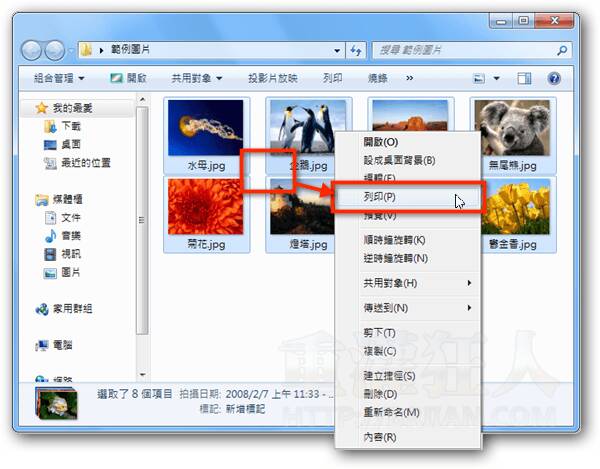Viewport: 600px width, 469px height.
Task: Click 範例圖片 breadcrumb in address bar
Action: point(130,50)
